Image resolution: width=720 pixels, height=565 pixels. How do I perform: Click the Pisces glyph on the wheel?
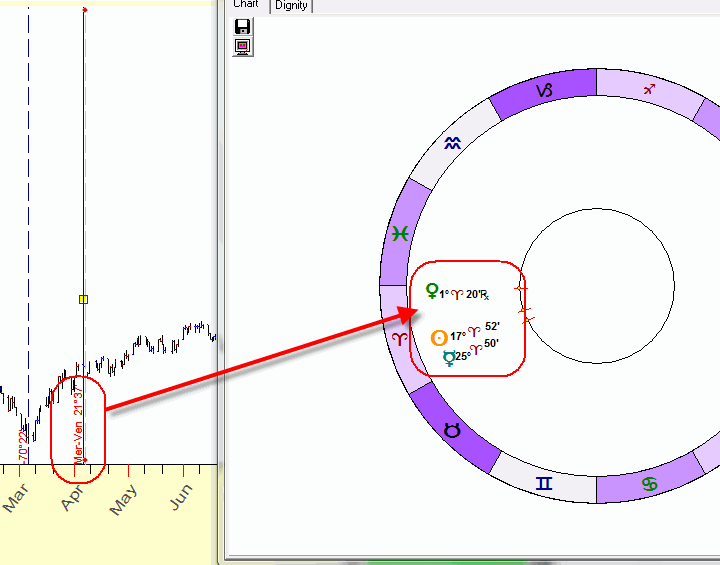(x=400, y=233)
